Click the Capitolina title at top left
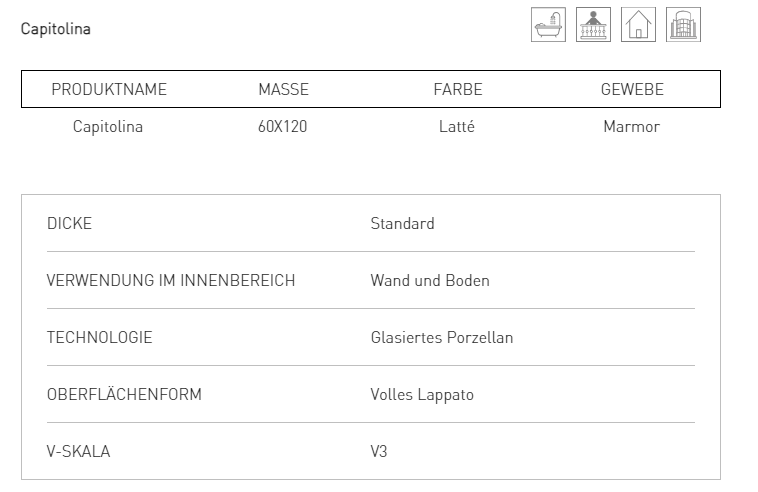The height and width of the screenshot is (492, 758). point(56,29)
